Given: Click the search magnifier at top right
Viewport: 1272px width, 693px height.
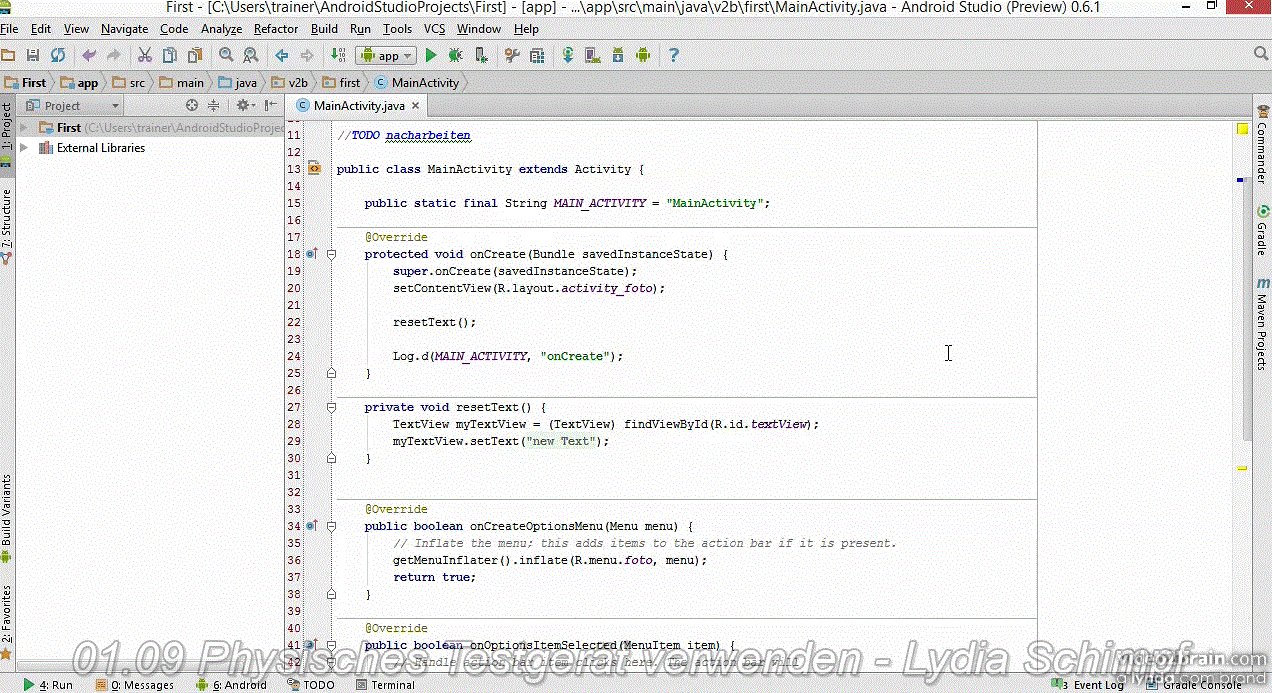Looking at the screenshot, I should point(1260,55).
